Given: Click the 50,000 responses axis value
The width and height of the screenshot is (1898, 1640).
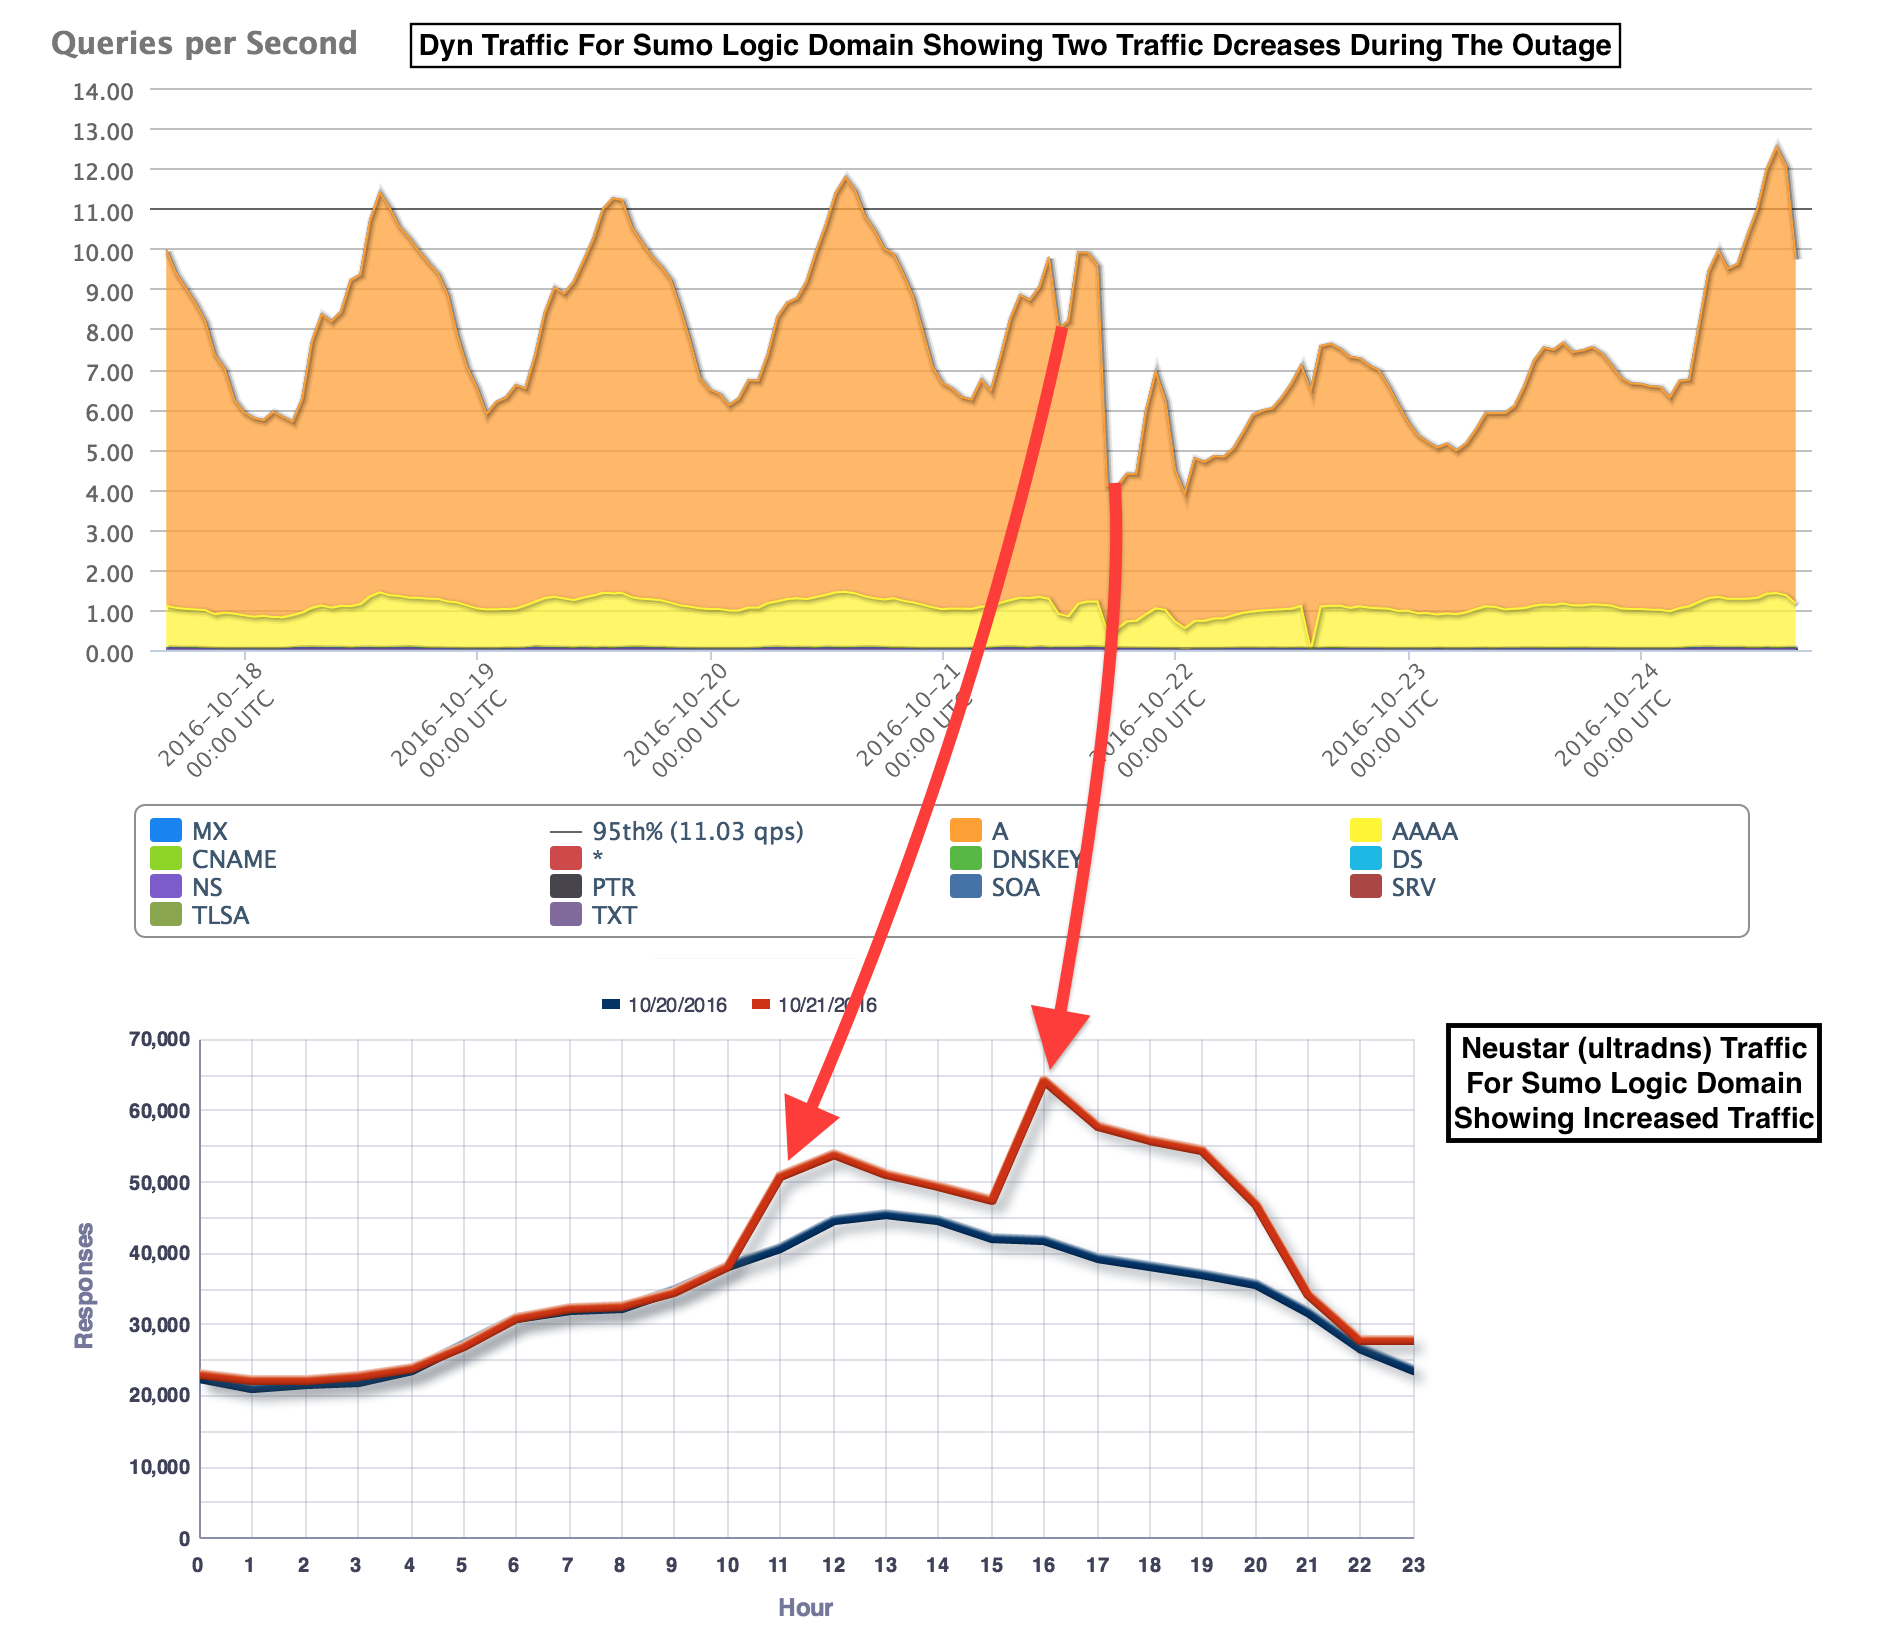Looking at the screenshot, I should point(159,1182).
